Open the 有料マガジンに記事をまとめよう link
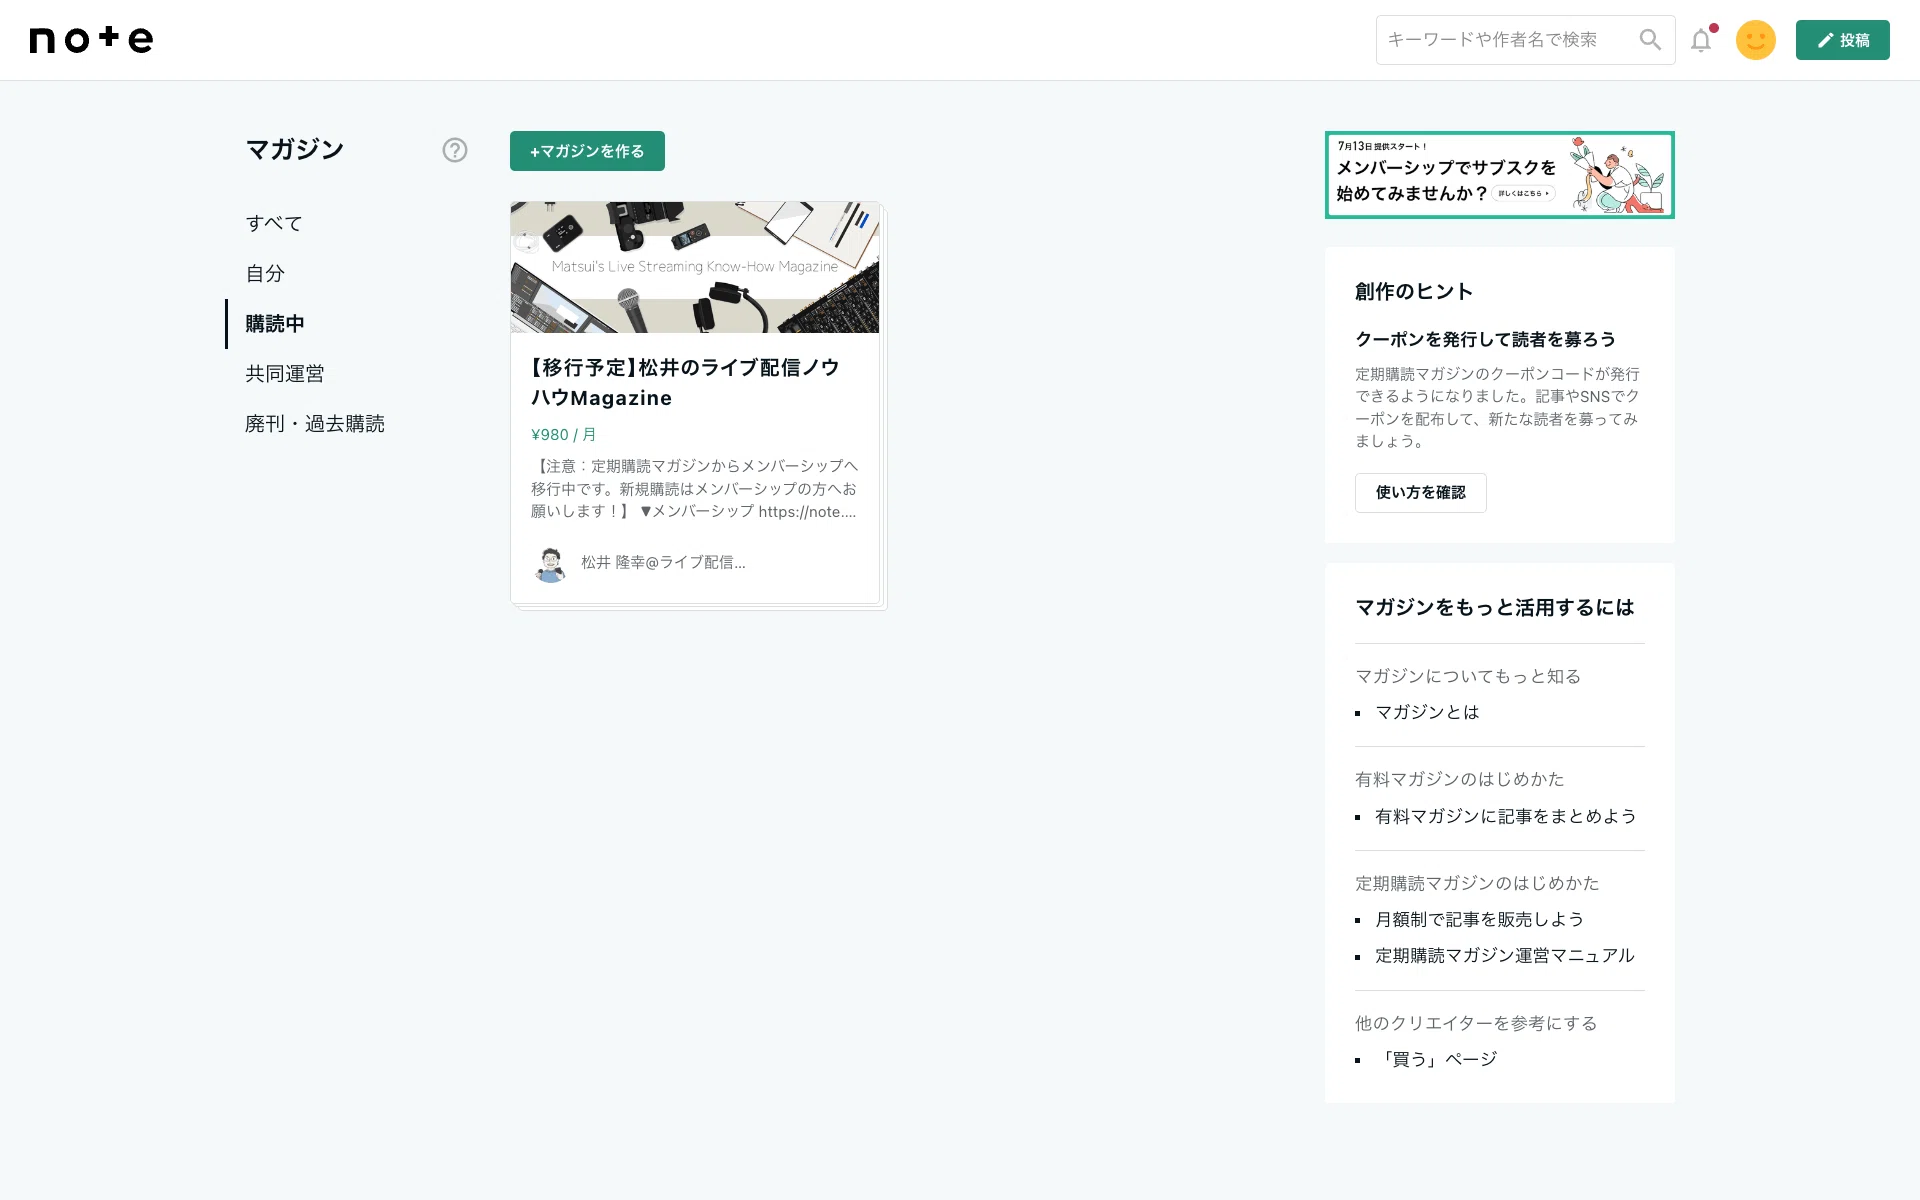The height and width of the screenshot is (1200, 1920). click(1506, 816)
